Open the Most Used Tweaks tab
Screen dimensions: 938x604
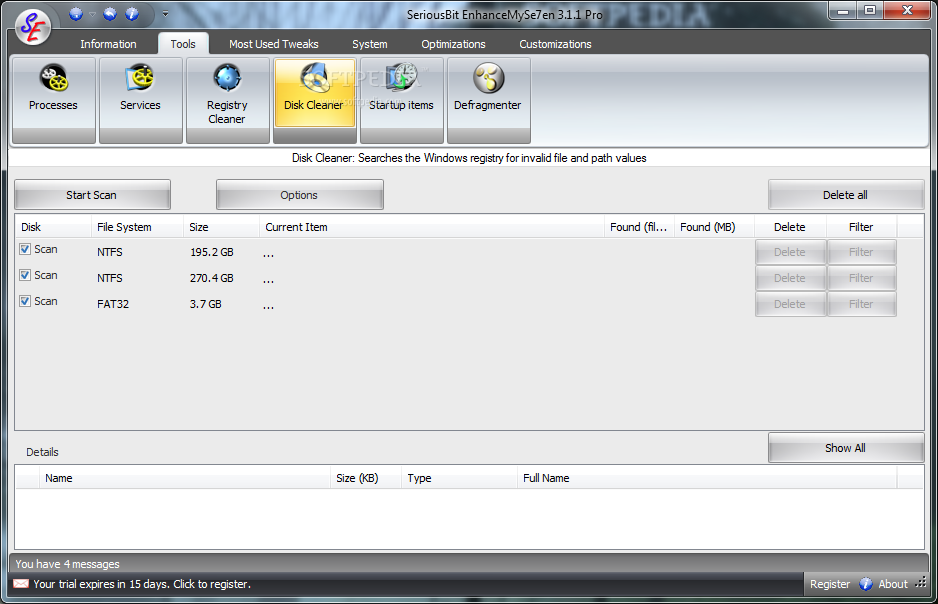coord(273,44)
